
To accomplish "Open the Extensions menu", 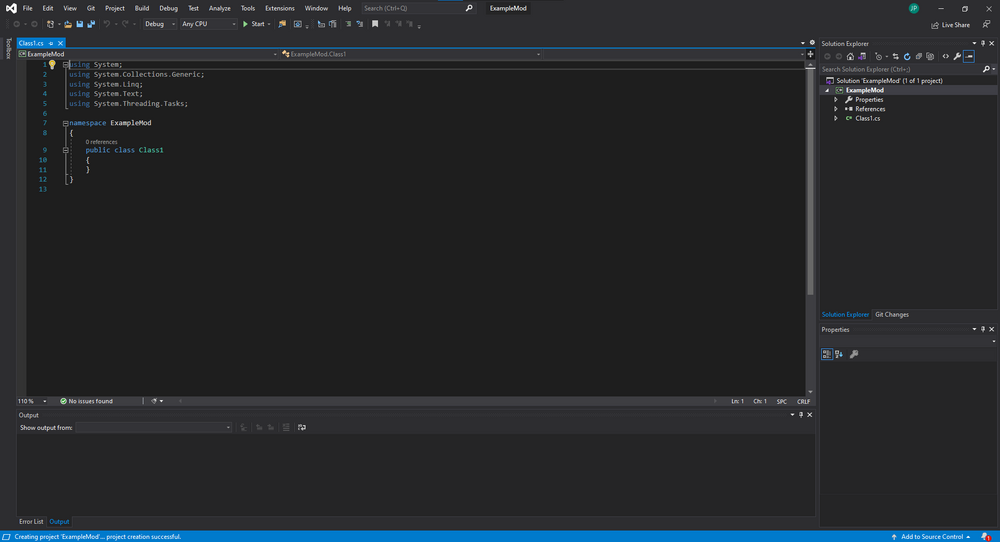I will [279, 8].
